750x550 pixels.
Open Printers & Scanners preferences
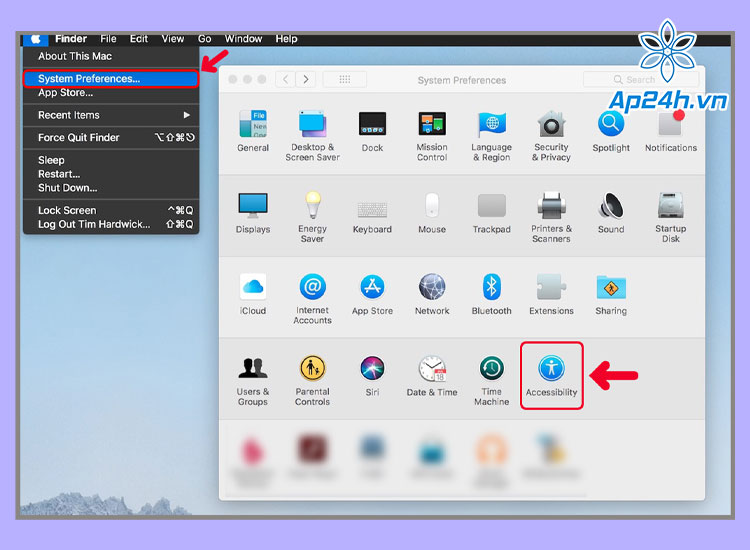tap(551, 217)
